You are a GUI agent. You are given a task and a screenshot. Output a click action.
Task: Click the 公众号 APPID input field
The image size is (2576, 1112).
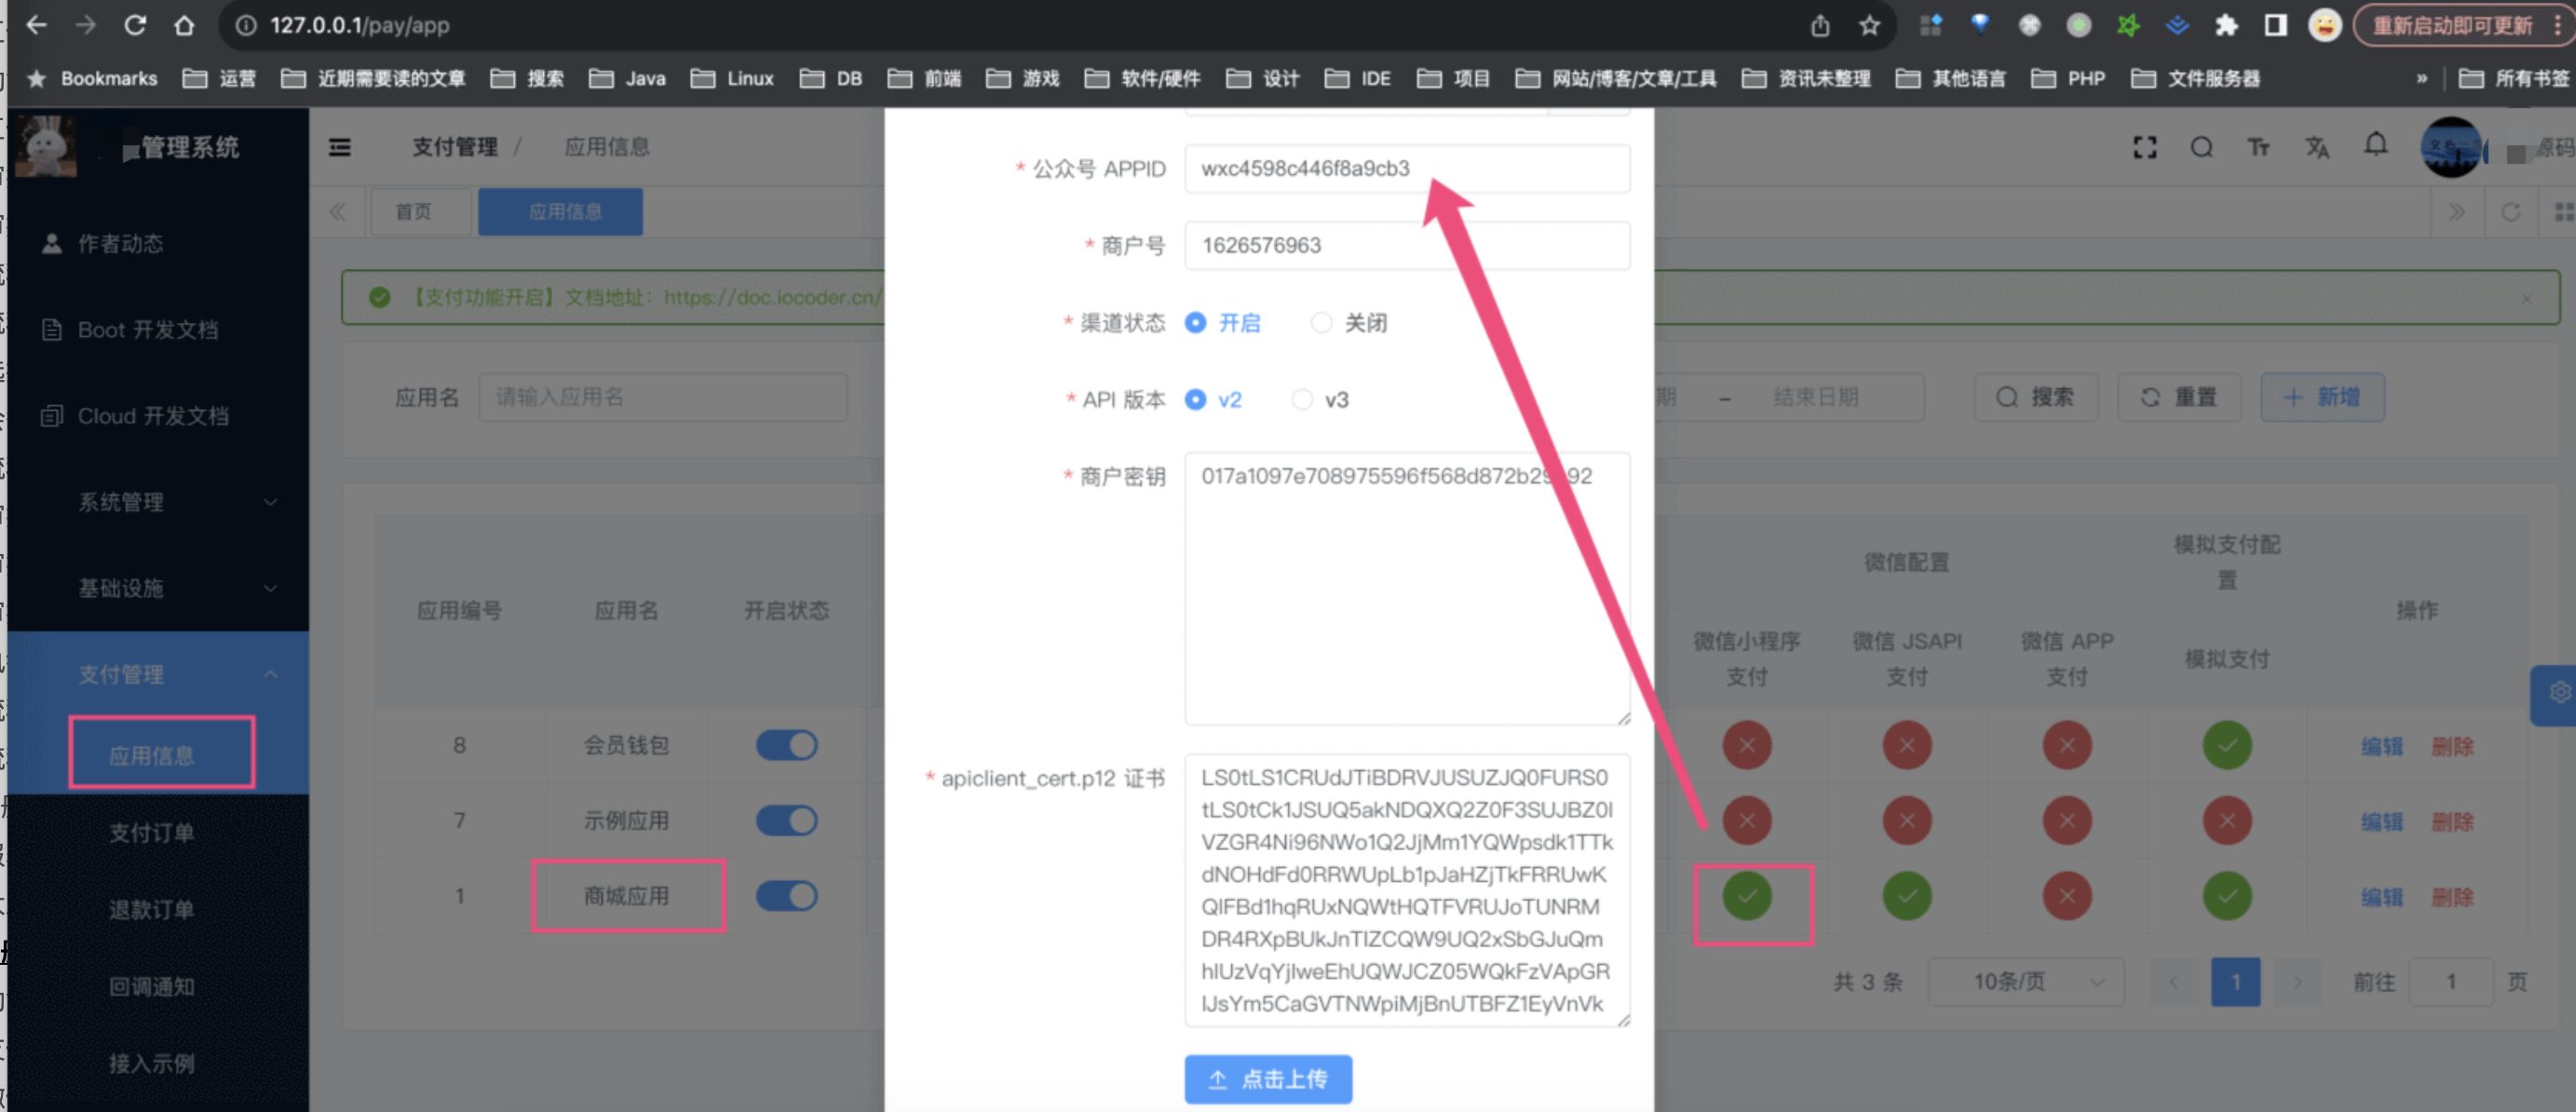pos(1407,168)
